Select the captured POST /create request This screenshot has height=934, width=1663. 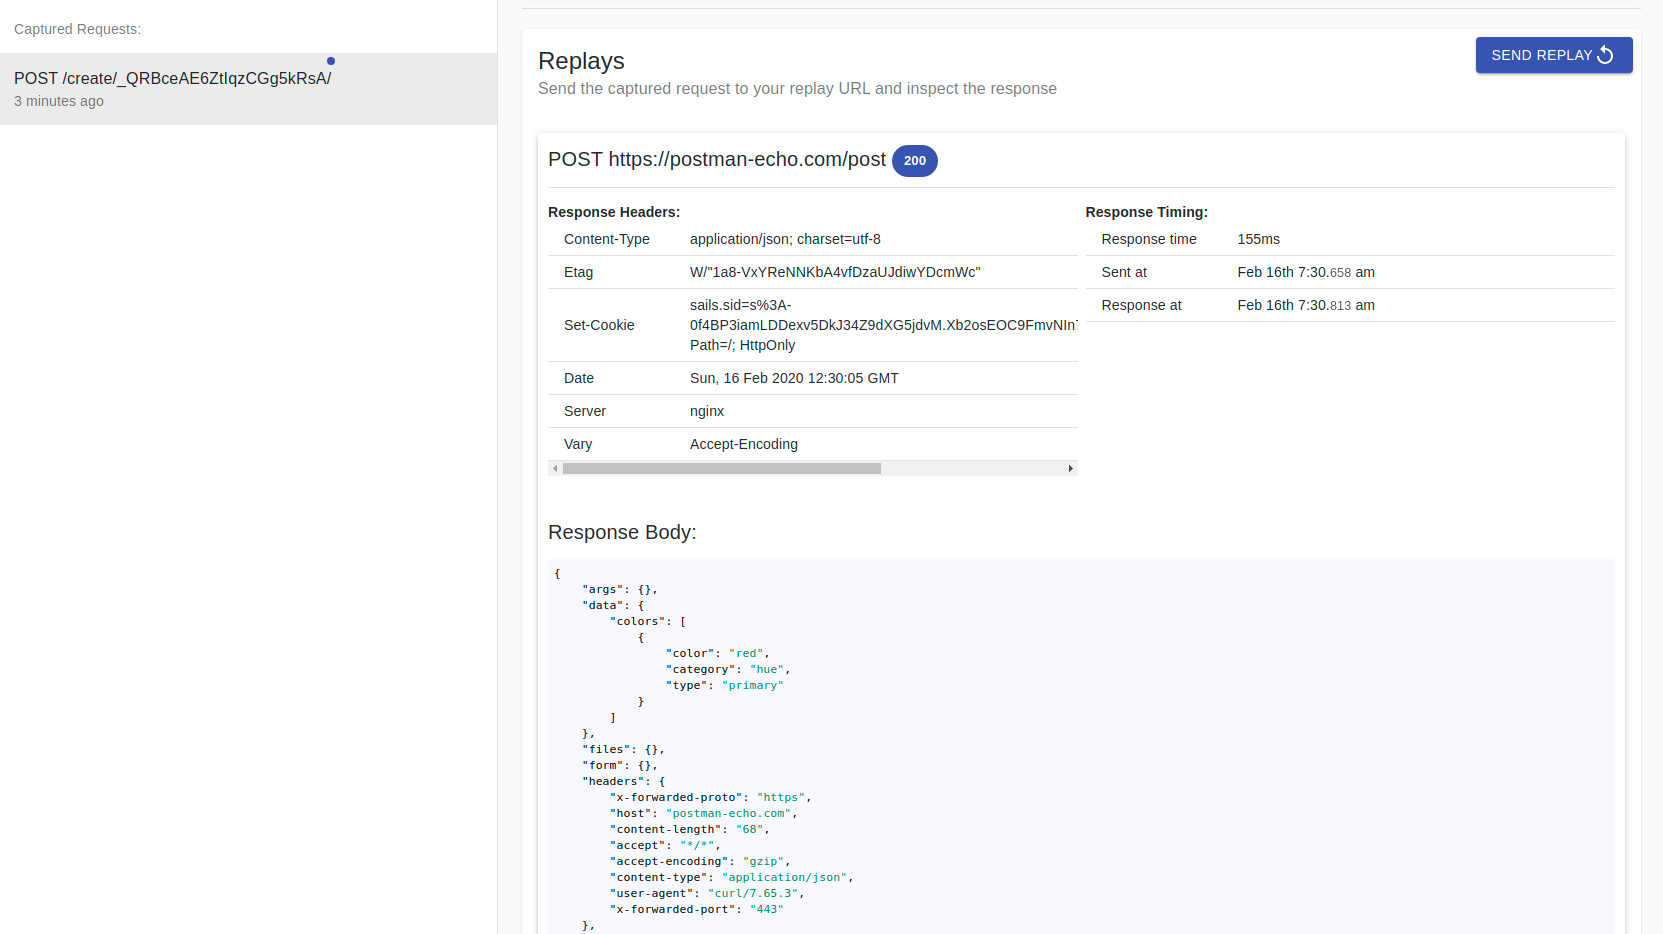tap(248, 89)
